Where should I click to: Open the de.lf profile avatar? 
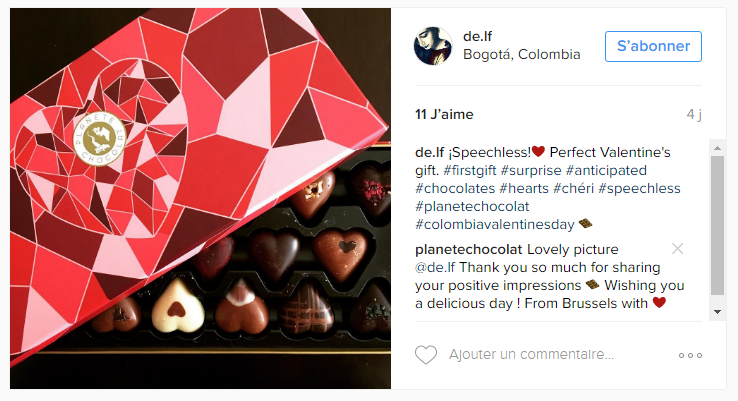tap(433, 46)
